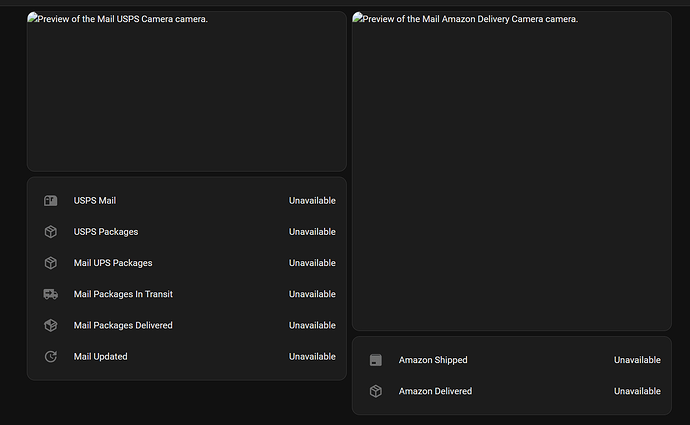Image resolution: width=690 pixels, height=425 pixels.
Task: Click the Unavailable state of Amazon Delivered
Action: coord(637,392)
